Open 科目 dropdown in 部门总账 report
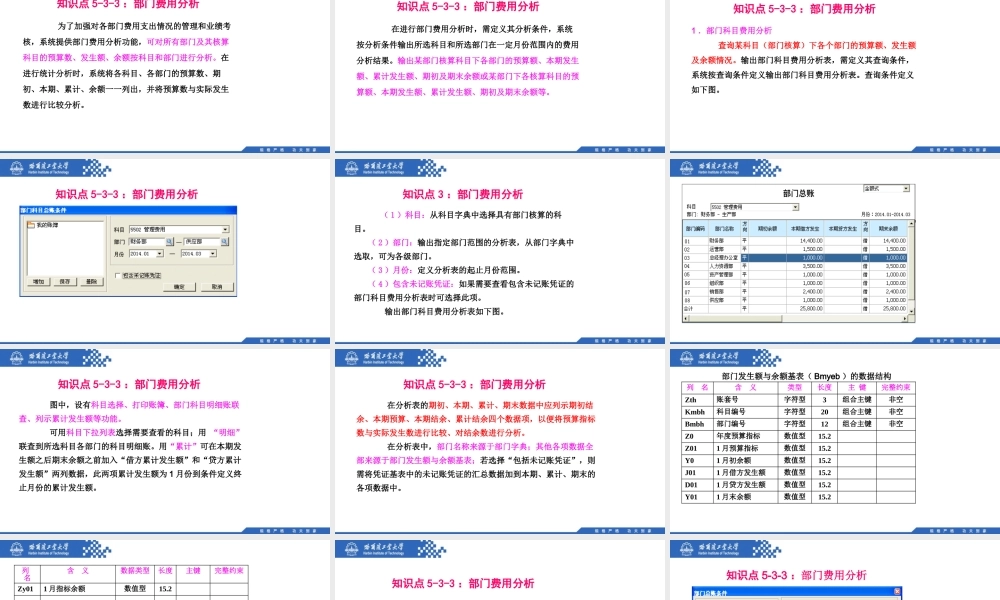This screenshot has width=1000, height=600. click(794, 207)
